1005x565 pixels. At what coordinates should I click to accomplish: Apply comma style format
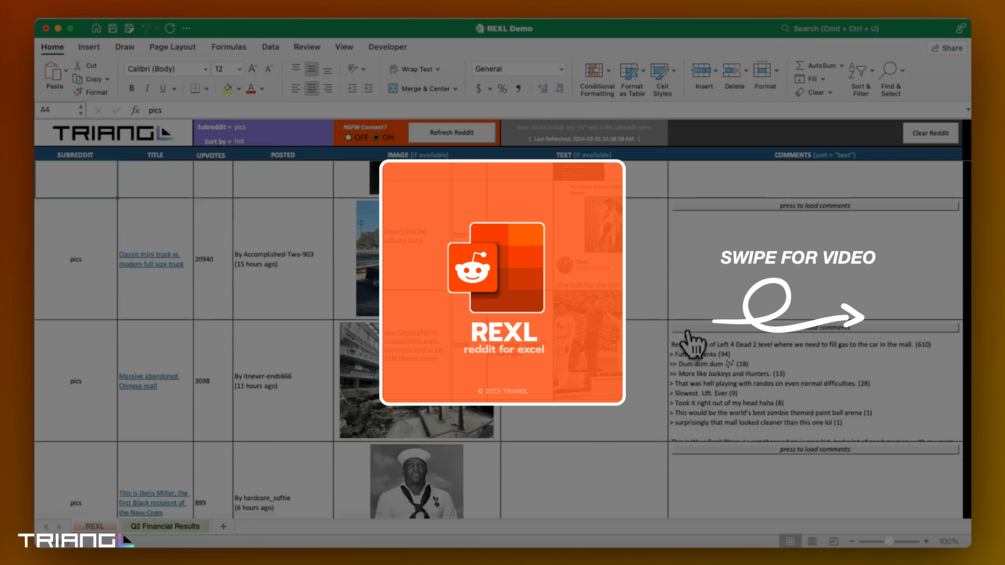point(519,88)
